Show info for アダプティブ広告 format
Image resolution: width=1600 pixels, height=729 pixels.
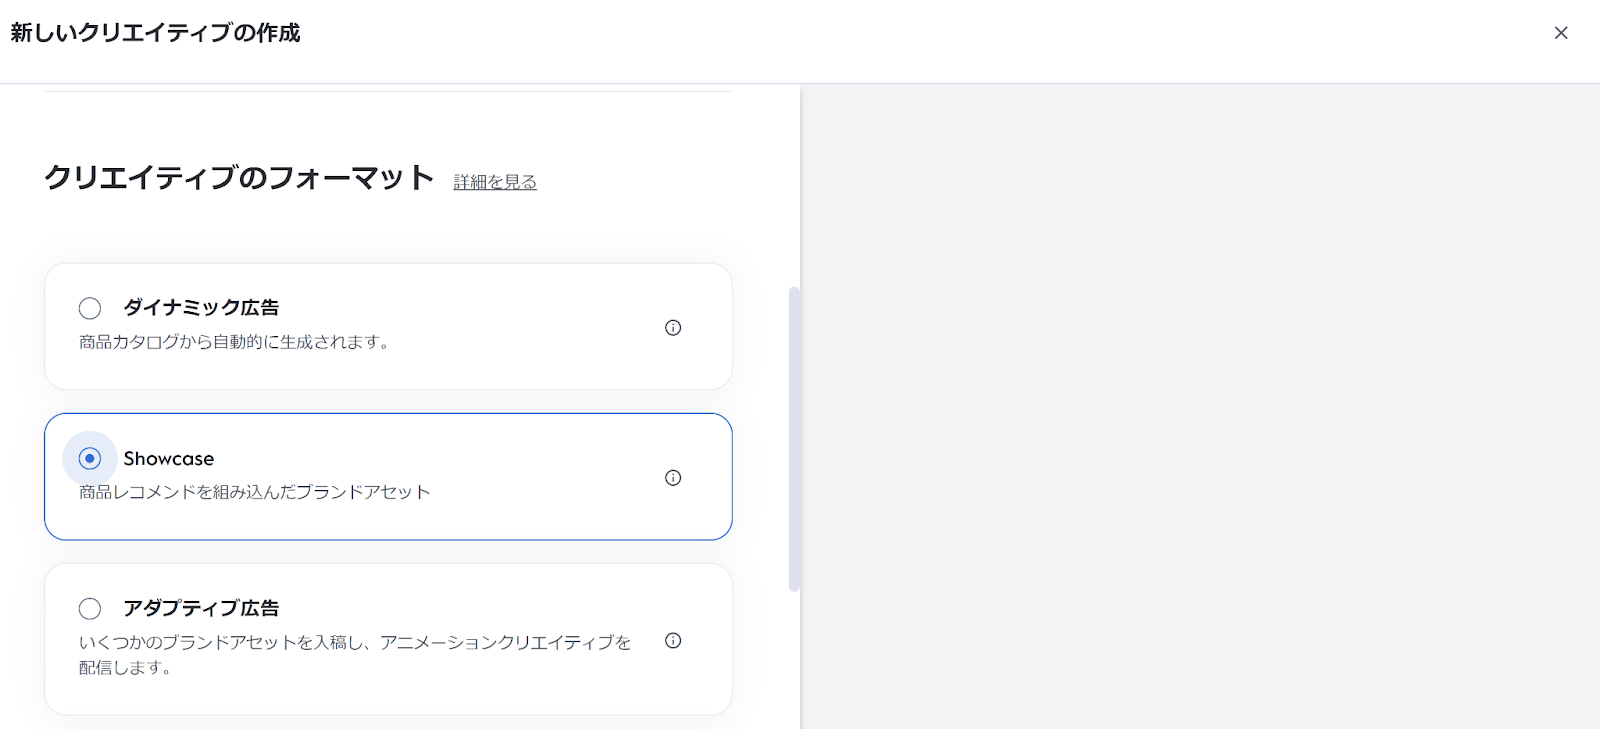(673, 641)
